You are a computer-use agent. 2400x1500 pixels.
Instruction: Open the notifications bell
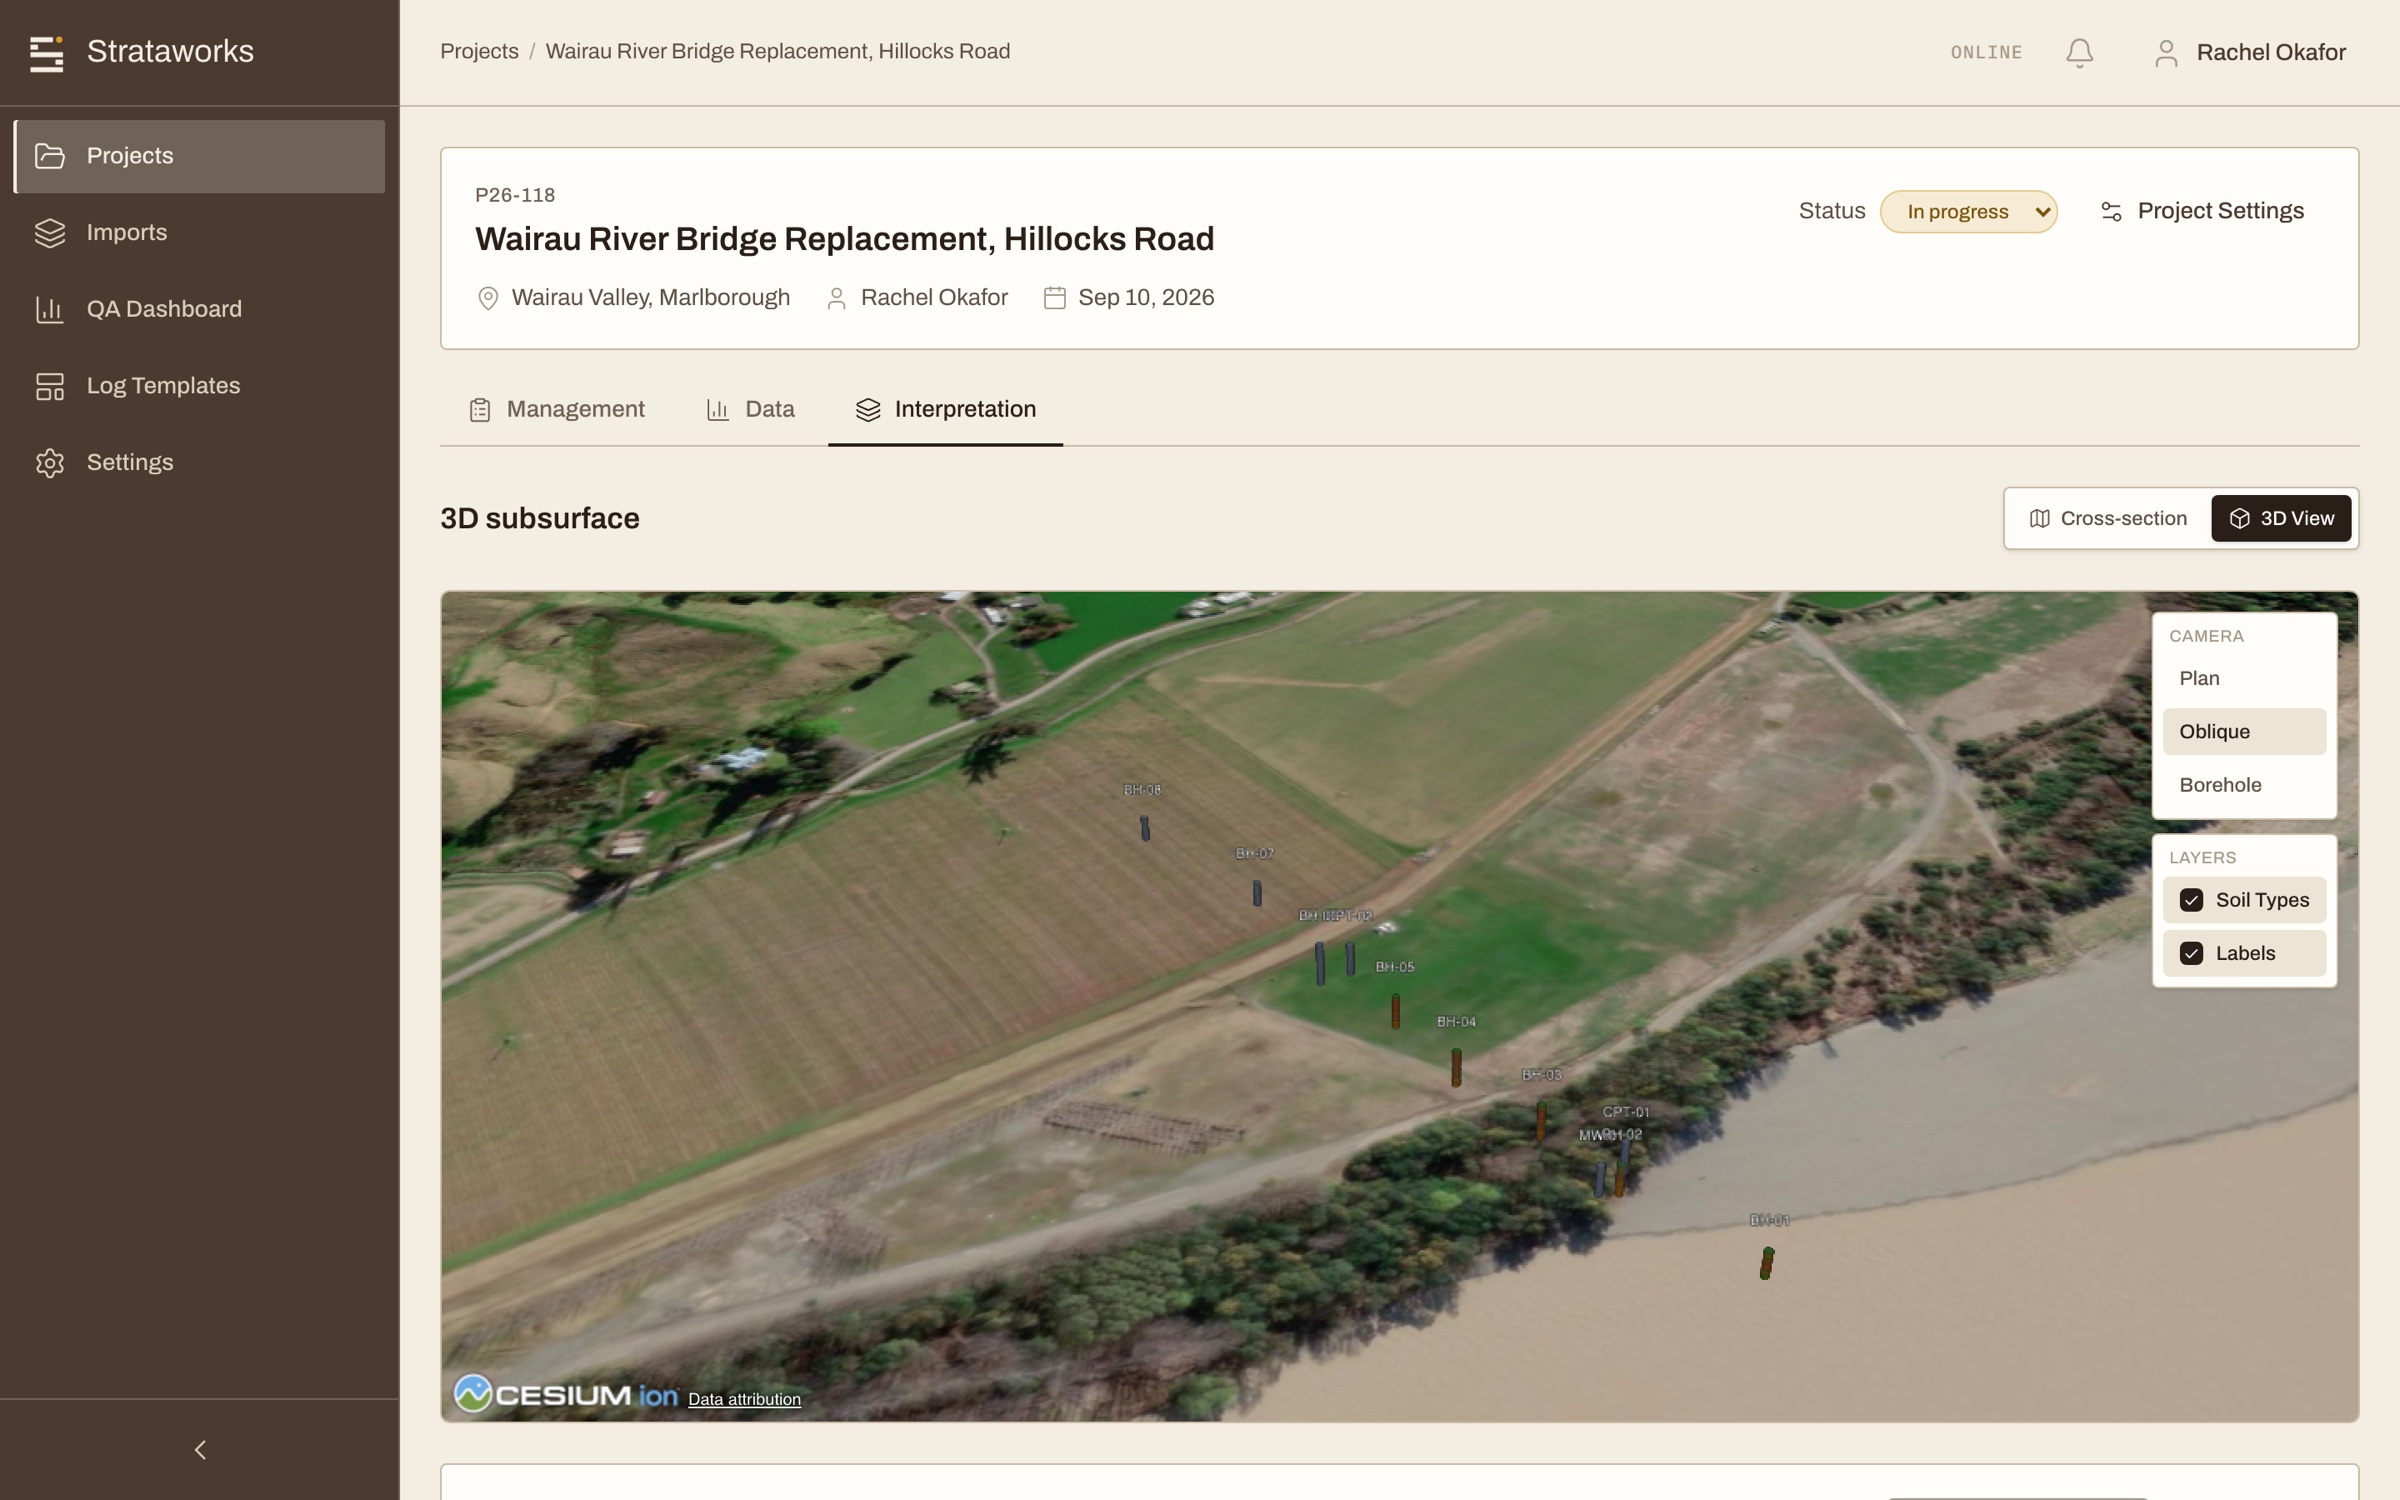pos(2079,52)
